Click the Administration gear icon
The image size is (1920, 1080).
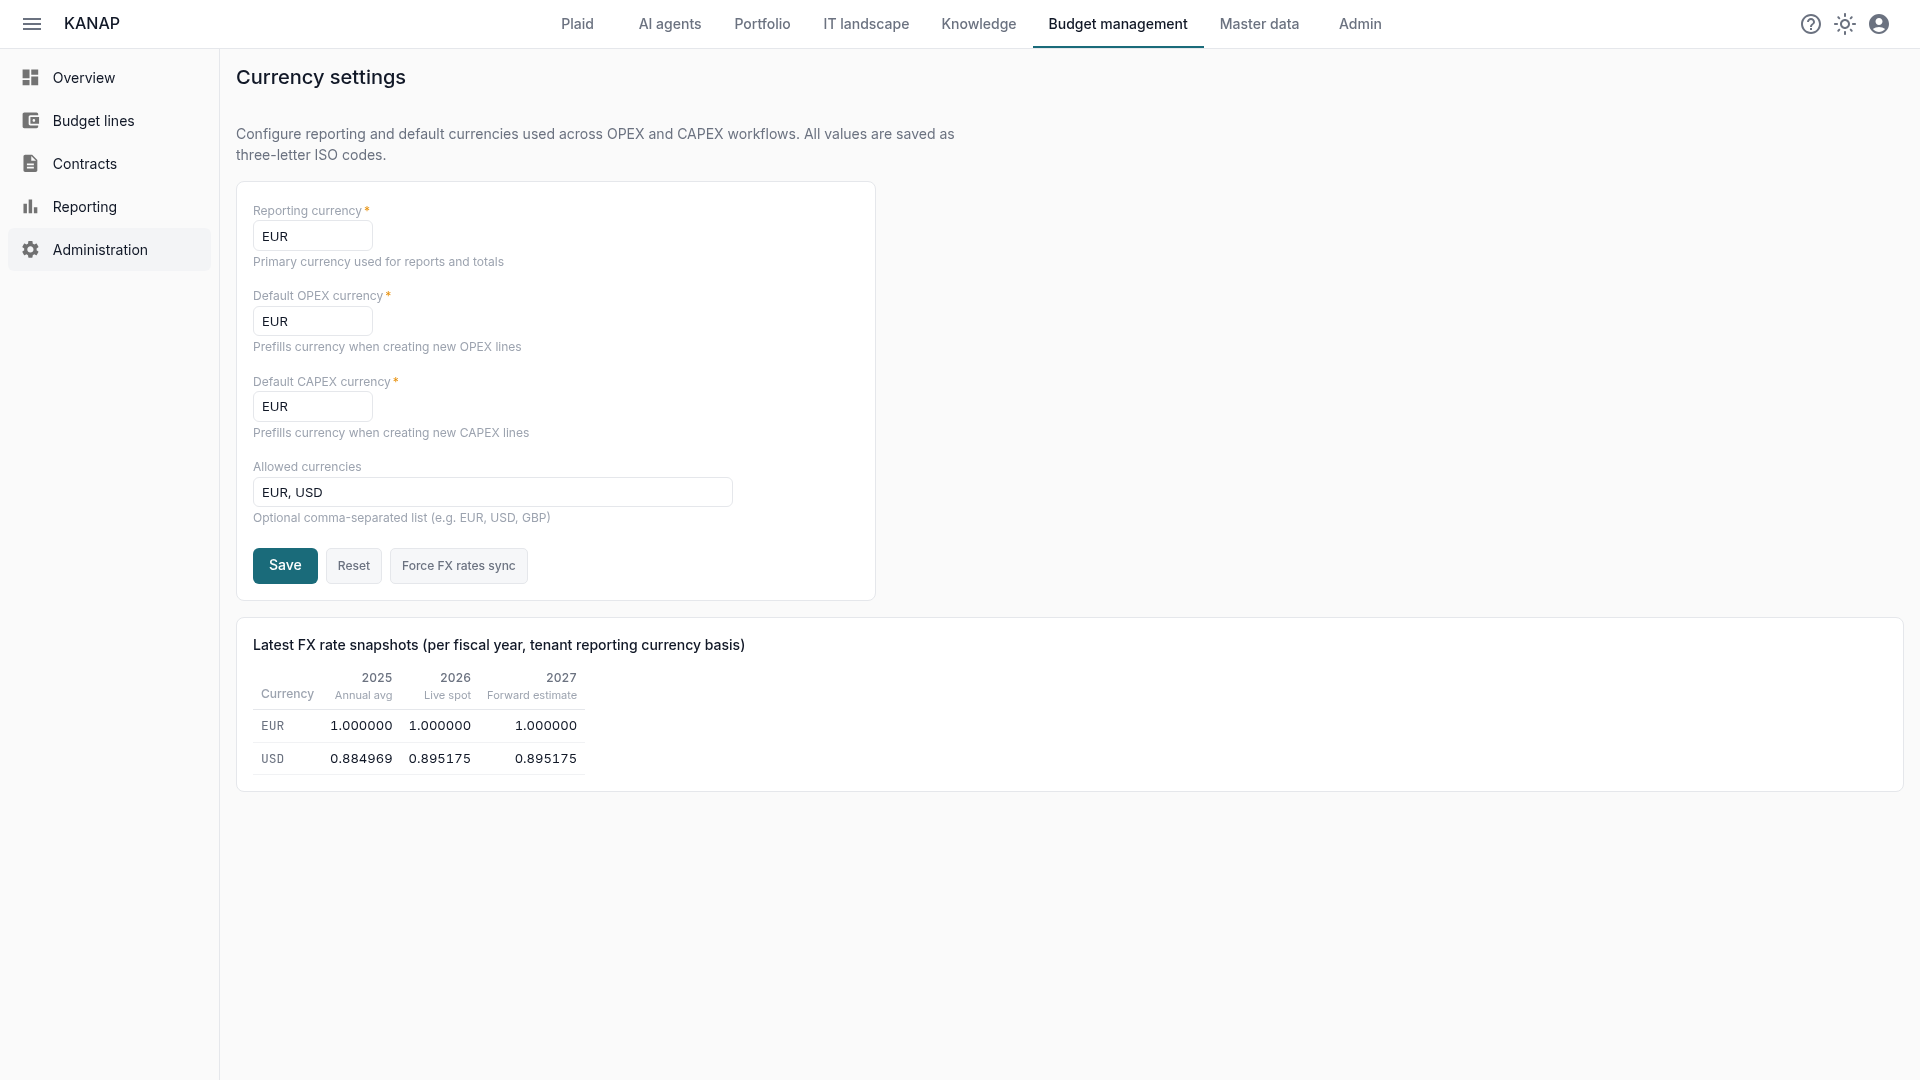[31, 250]
